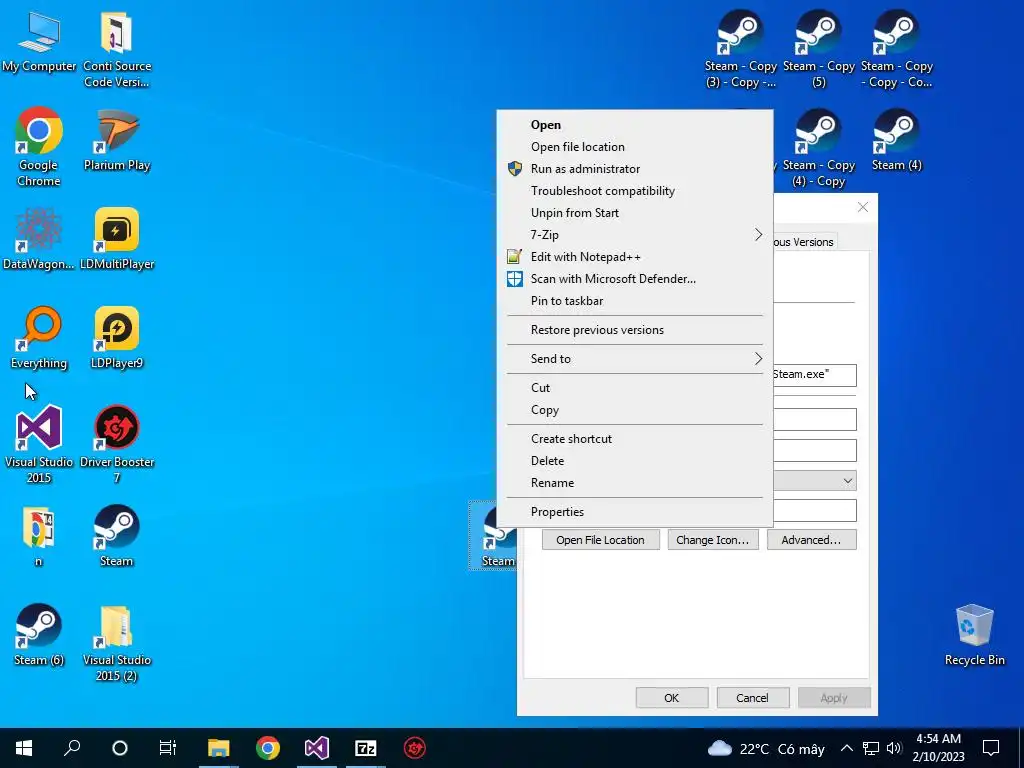Show hidden system tray icons chevron
Screen dimensions: 1024x768
[x=846, y=748]
